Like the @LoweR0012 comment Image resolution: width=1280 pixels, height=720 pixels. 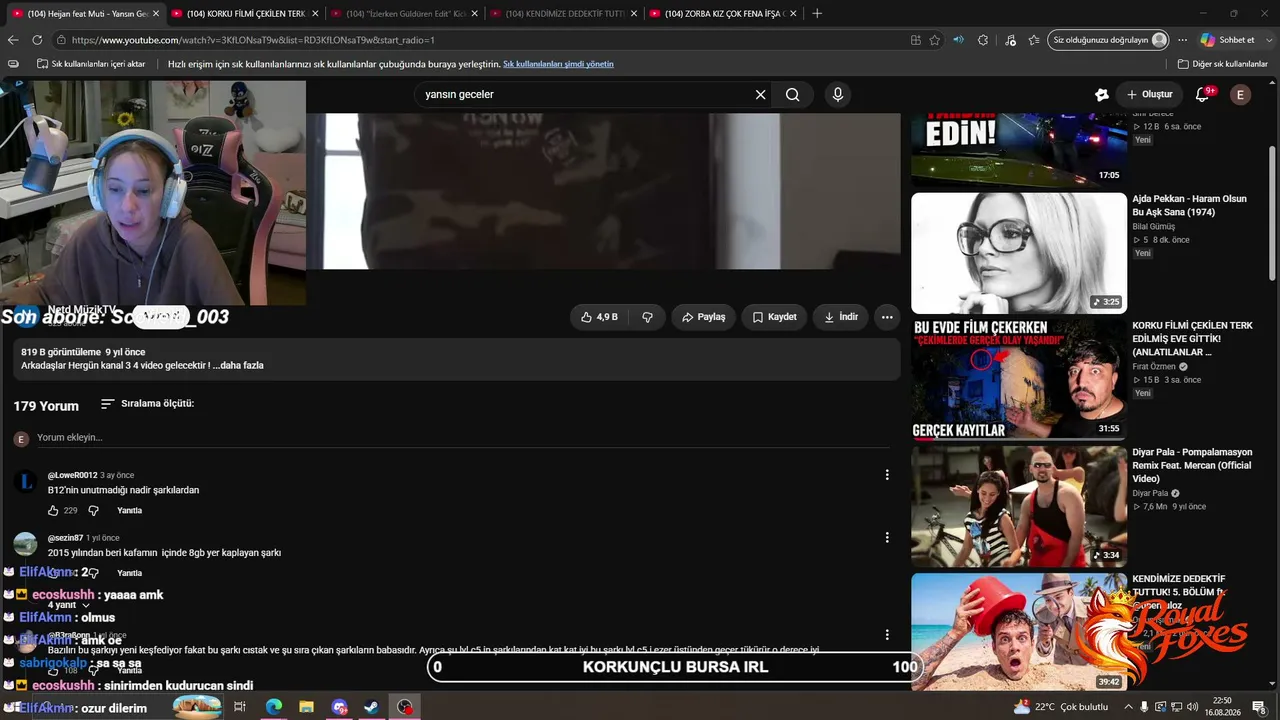53,511
